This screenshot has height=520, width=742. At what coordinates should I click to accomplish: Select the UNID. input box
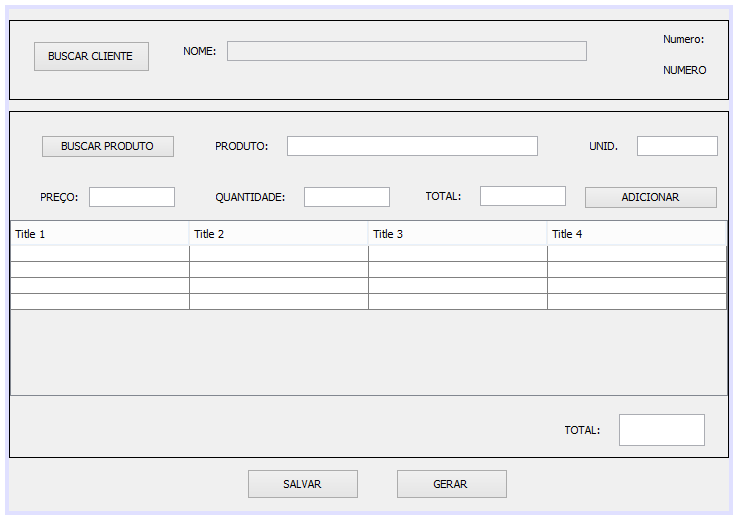point(677,146)
